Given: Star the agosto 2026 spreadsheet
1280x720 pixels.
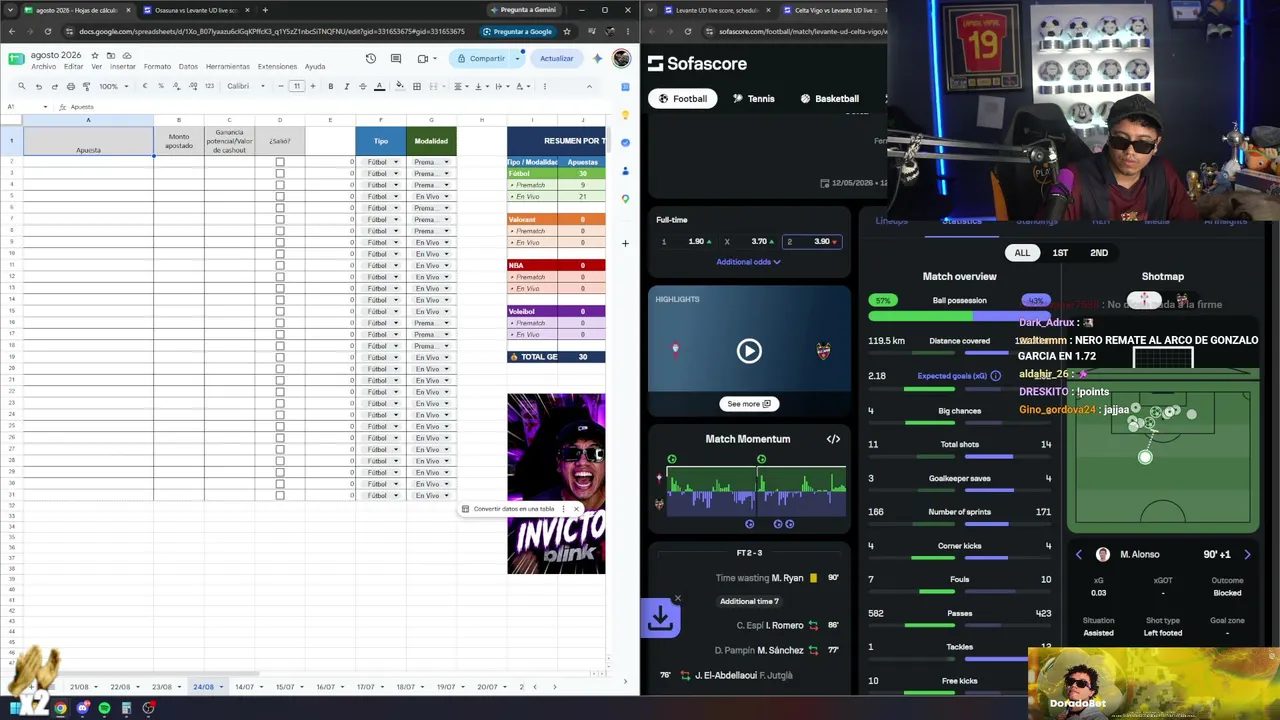Looking at the screenshot, I should pos(97,55).
